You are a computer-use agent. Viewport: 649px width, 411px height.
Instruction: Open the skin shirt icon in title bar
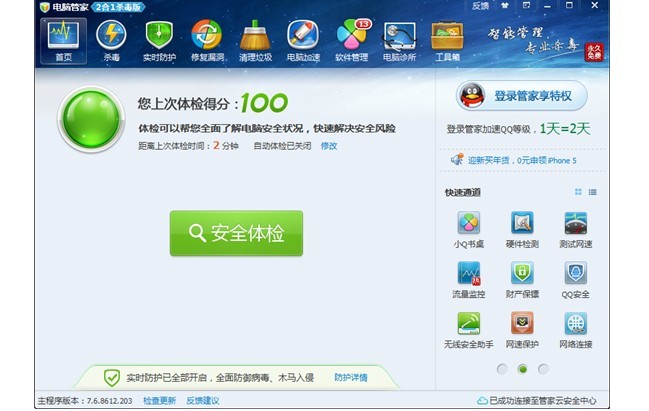coord(505,6)
